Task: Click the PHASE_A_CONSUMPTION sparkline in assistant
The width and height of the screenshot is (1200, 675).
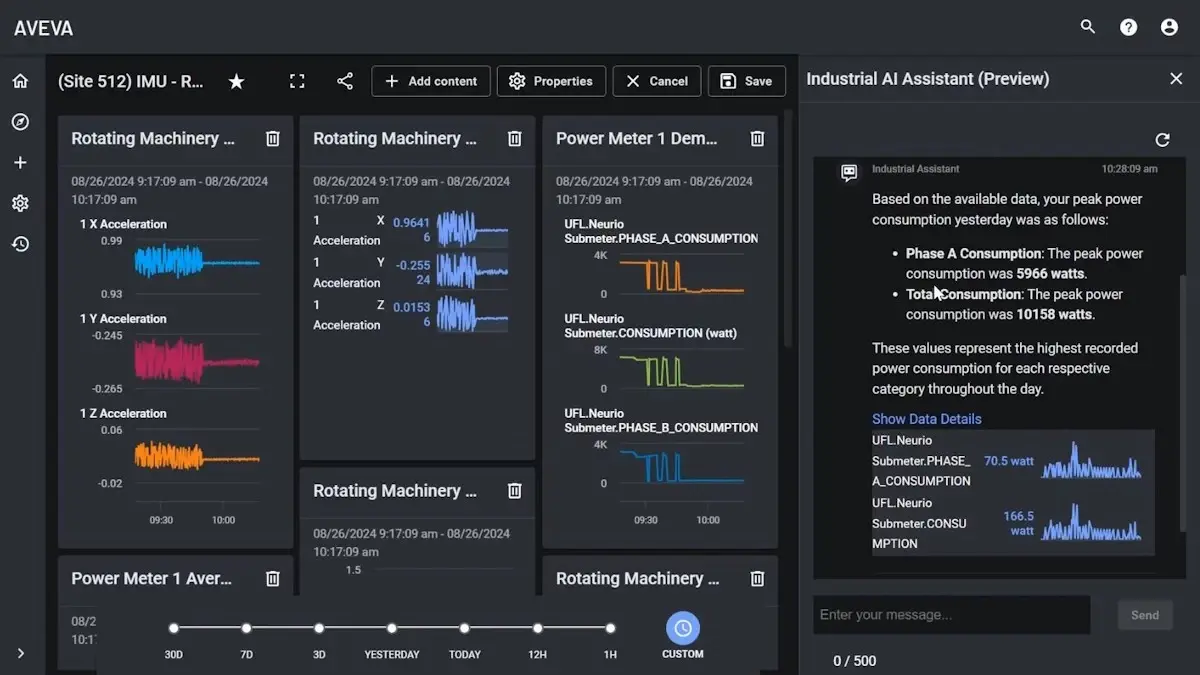Action: click(1091, 462)
